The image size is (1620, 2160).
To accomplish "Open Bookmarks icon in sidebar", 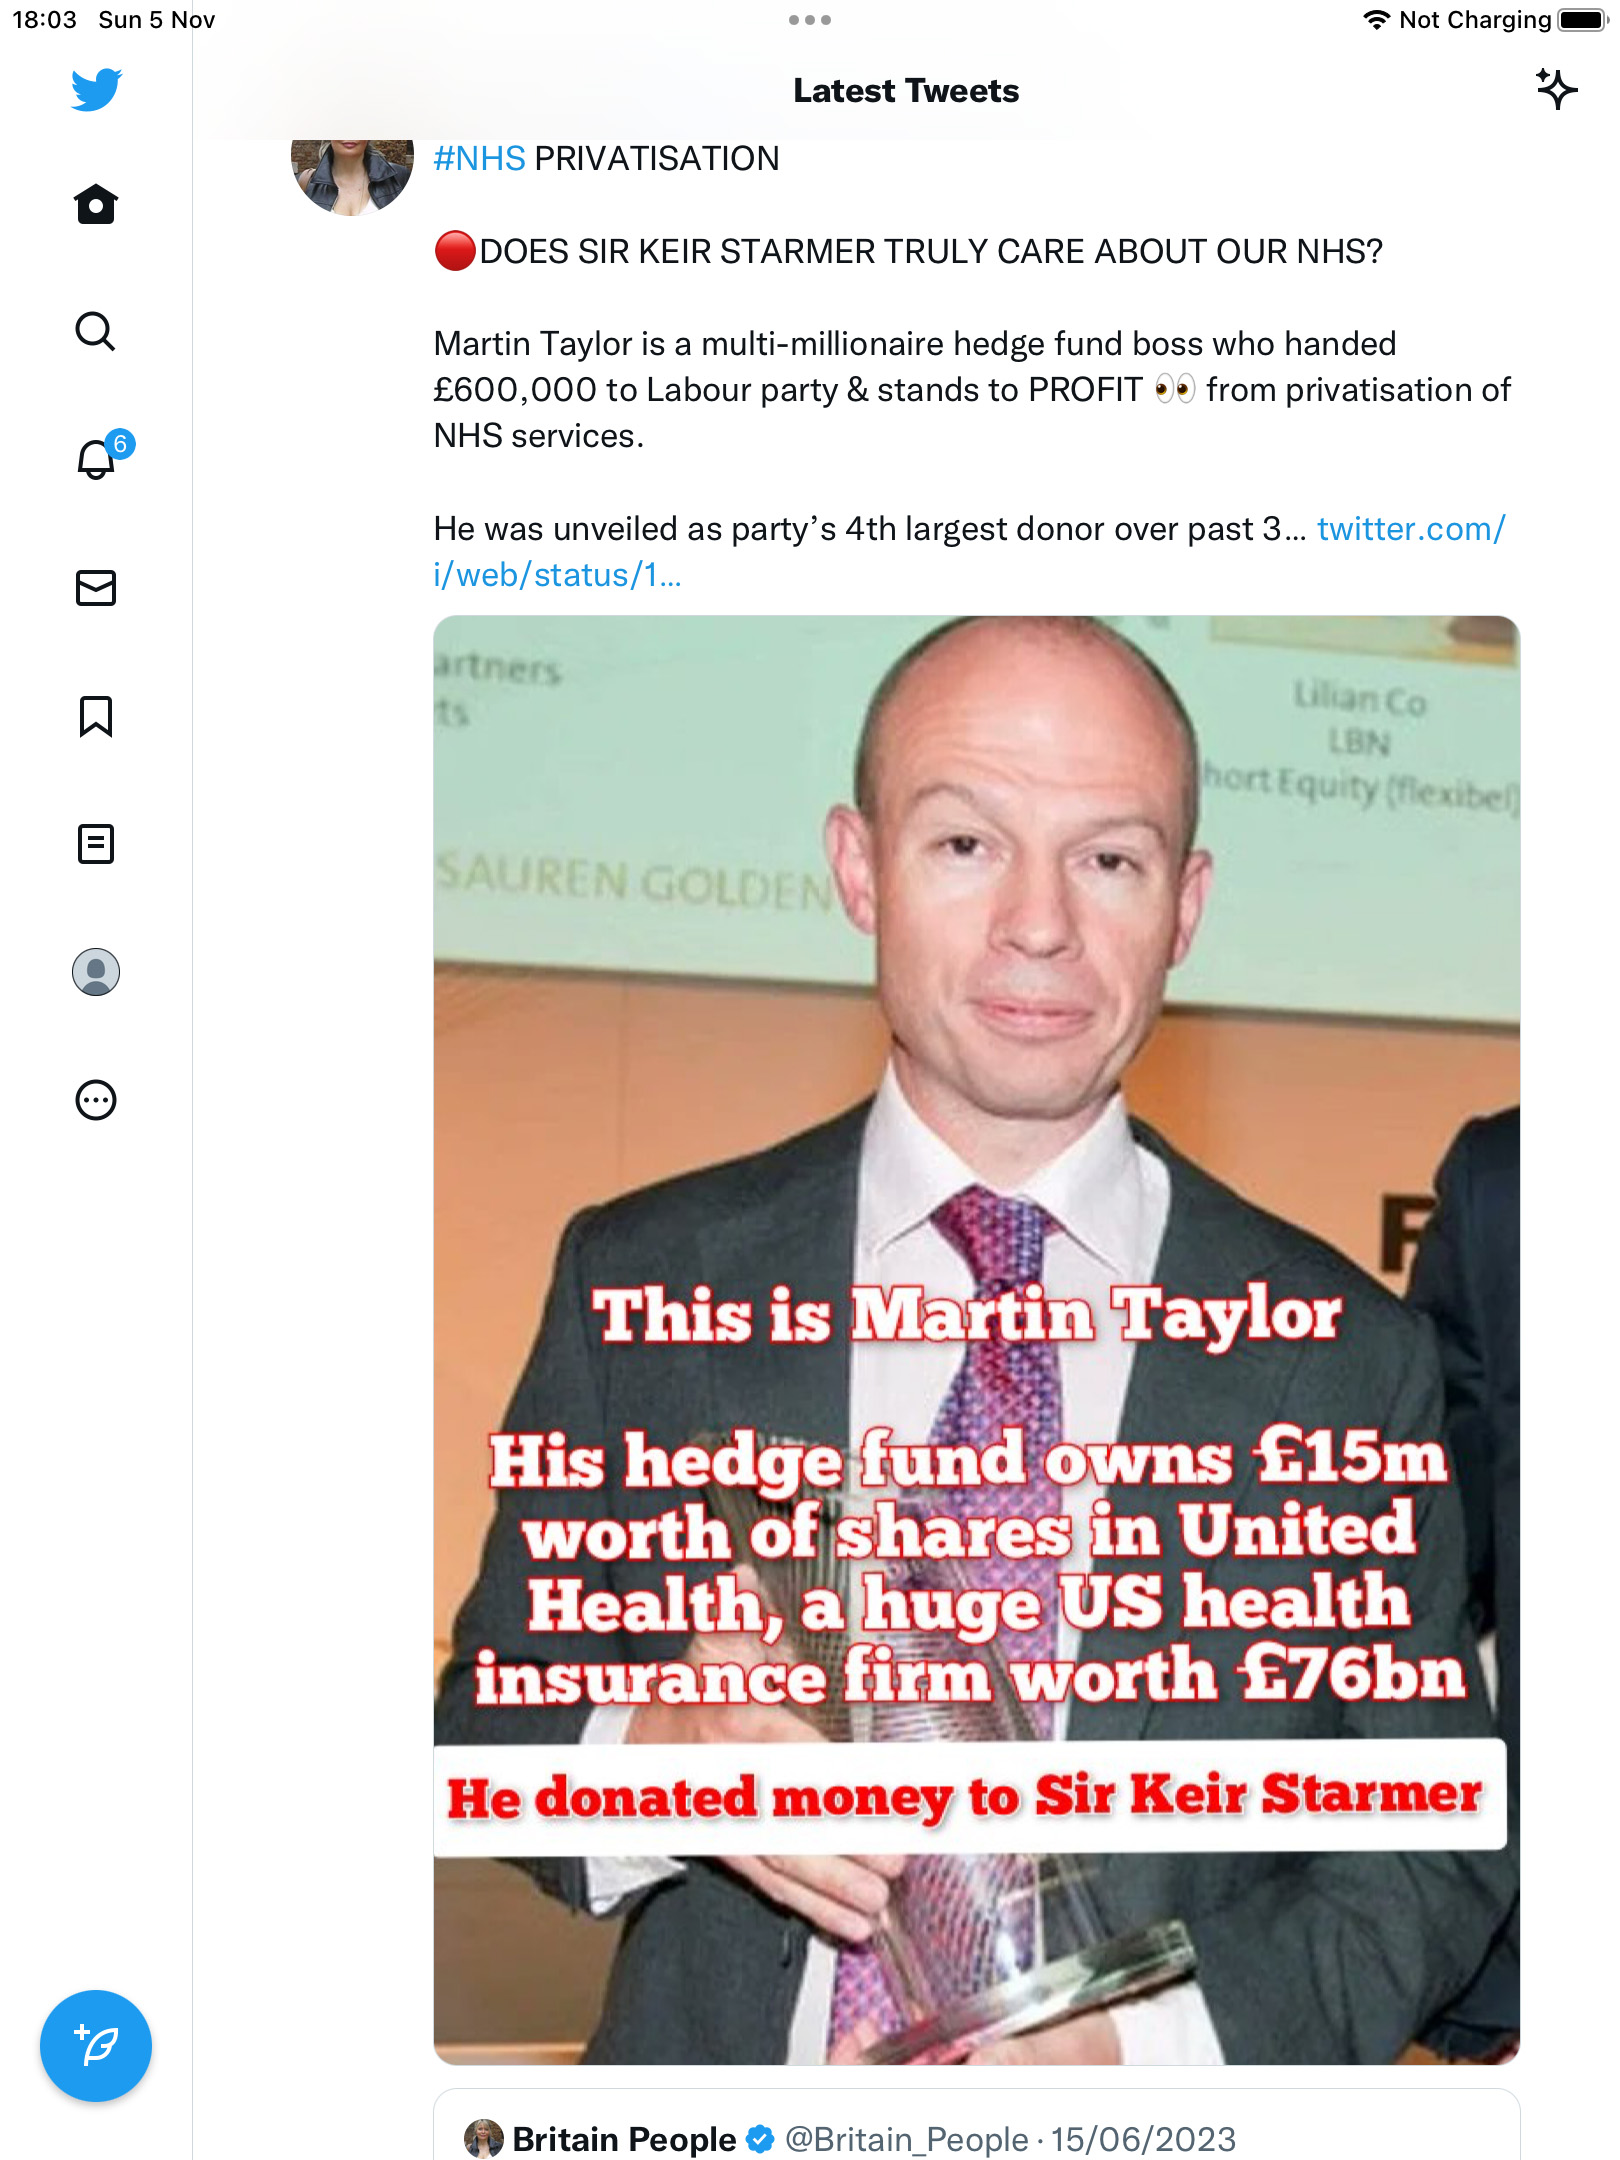I will coord(96,716).
